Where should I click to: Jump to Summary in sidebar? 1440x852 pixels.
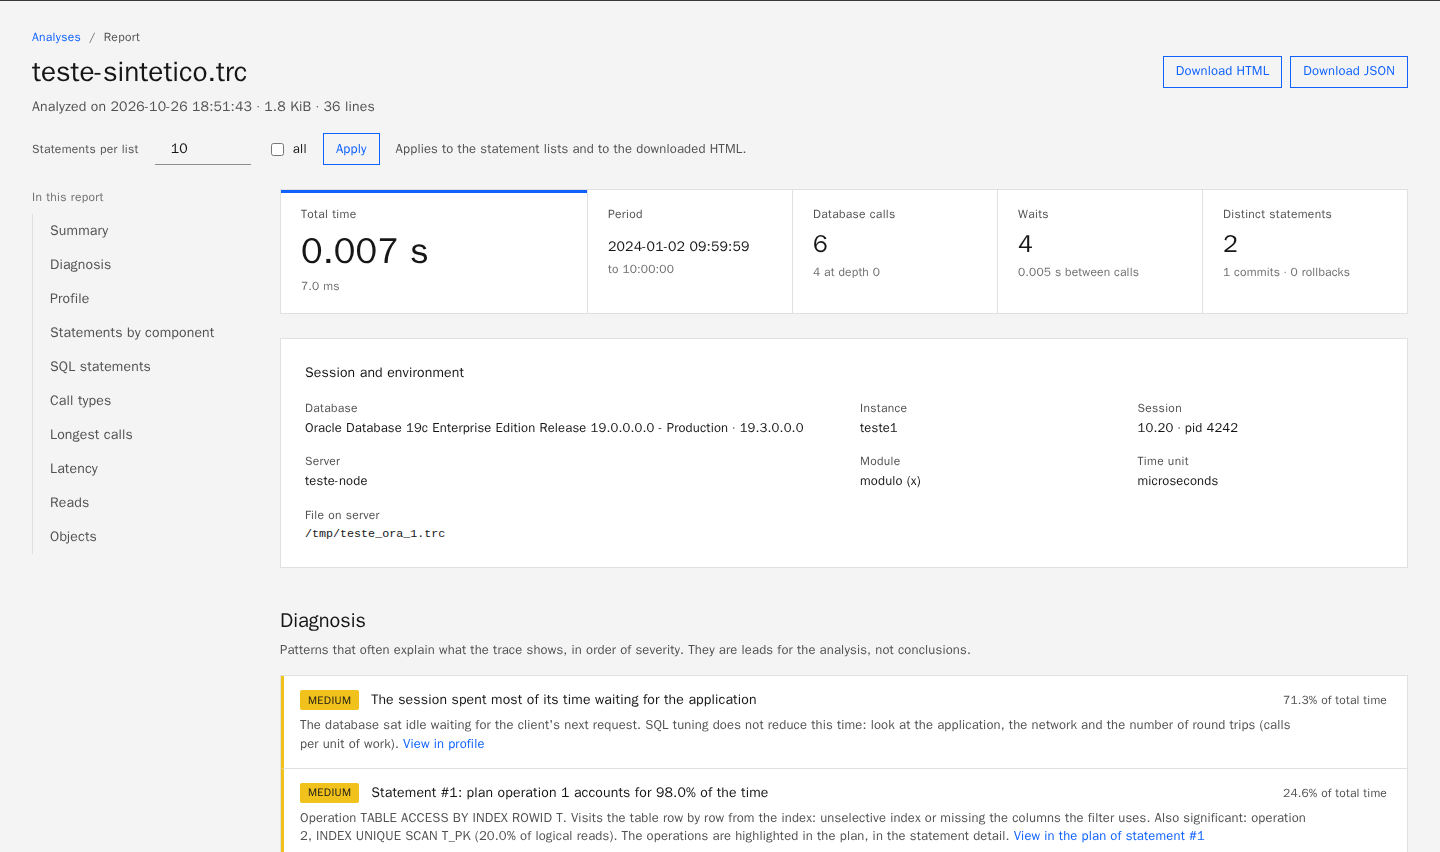coord(79,230)
